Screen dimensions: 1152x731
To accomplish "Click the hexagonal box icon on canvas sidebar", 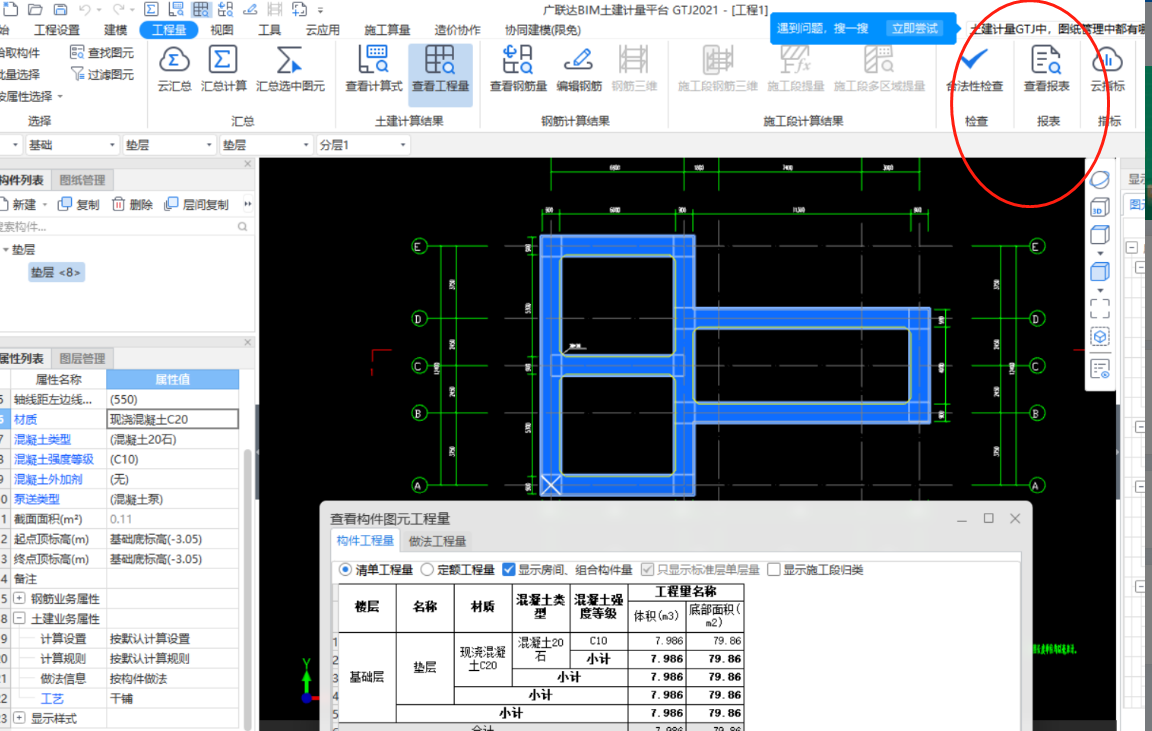I will (x=1099, y=337).
